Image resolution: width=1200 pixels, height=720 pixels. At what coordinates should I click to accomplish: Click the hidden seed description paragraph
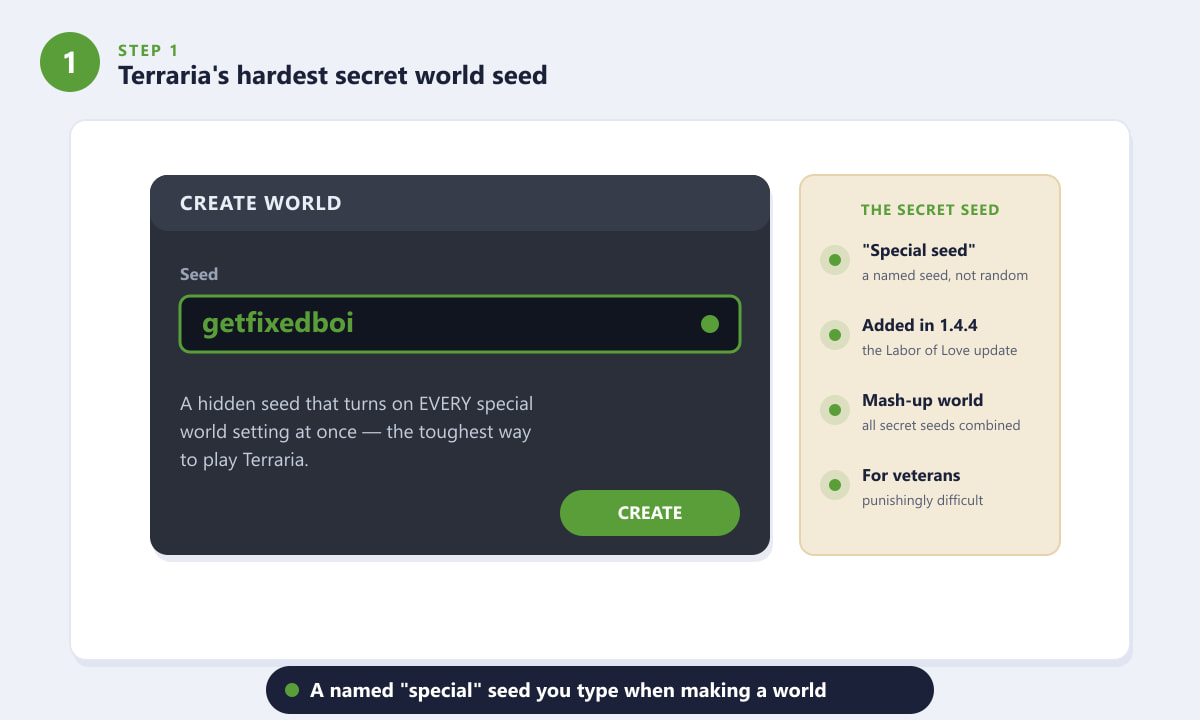[x=357, y=433]
